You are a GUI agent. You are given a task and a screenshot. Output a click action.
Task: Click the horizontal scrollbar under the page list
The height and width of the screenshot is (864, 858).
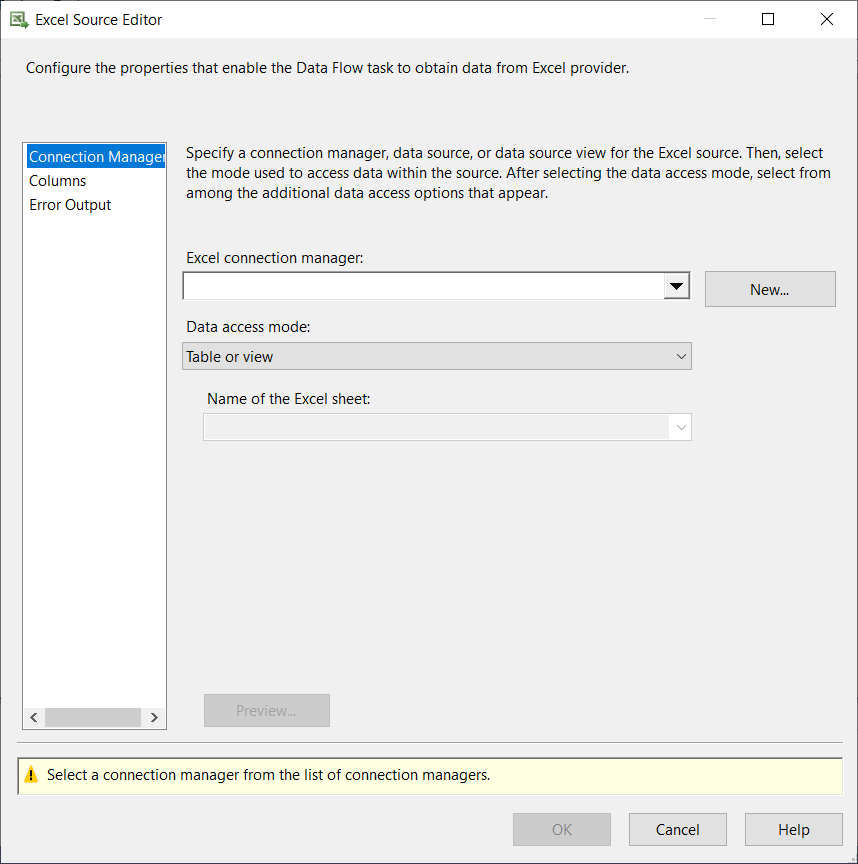pos(93,717)
